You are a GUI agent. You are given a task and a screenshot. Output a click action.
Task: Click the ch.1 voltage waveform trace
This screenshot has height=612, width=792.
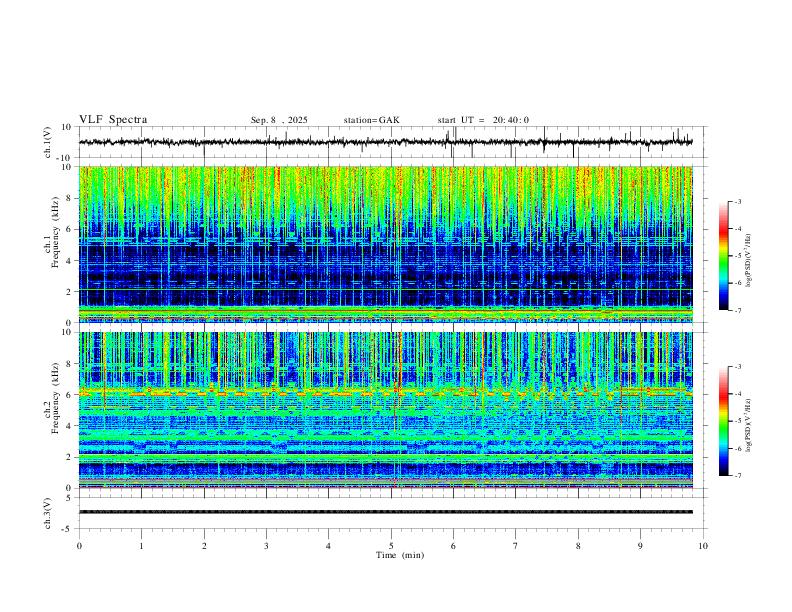tap(385, 142)
